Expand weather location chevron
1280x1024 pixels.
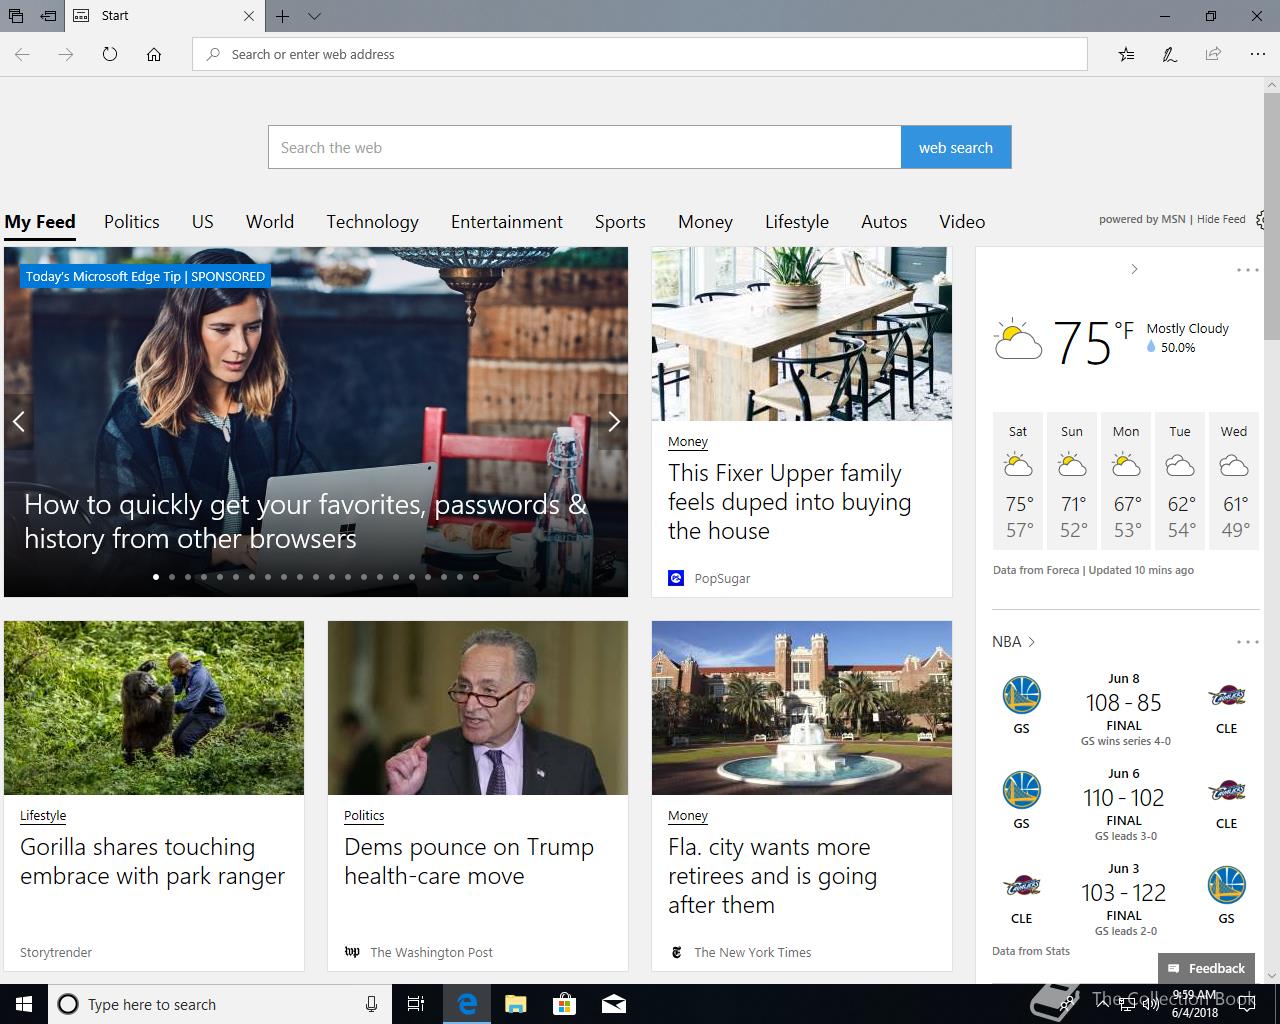1134,269
